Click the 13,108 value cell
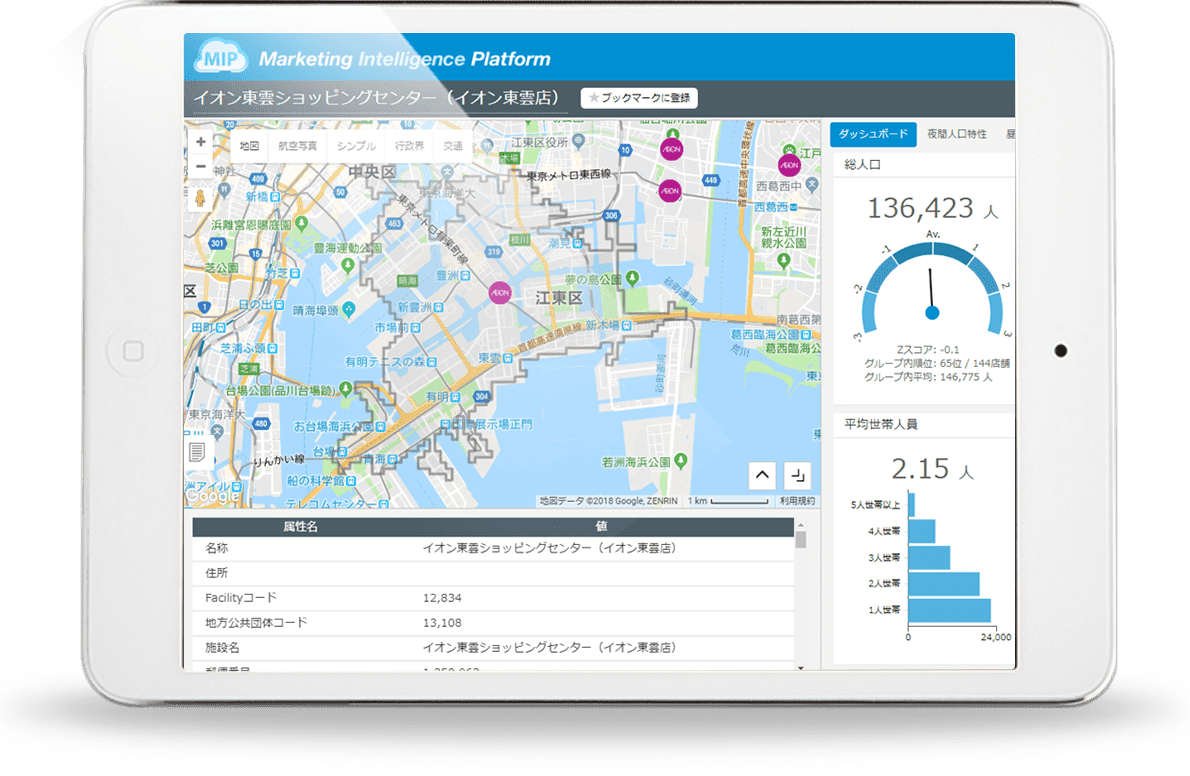 pos(442,623)
